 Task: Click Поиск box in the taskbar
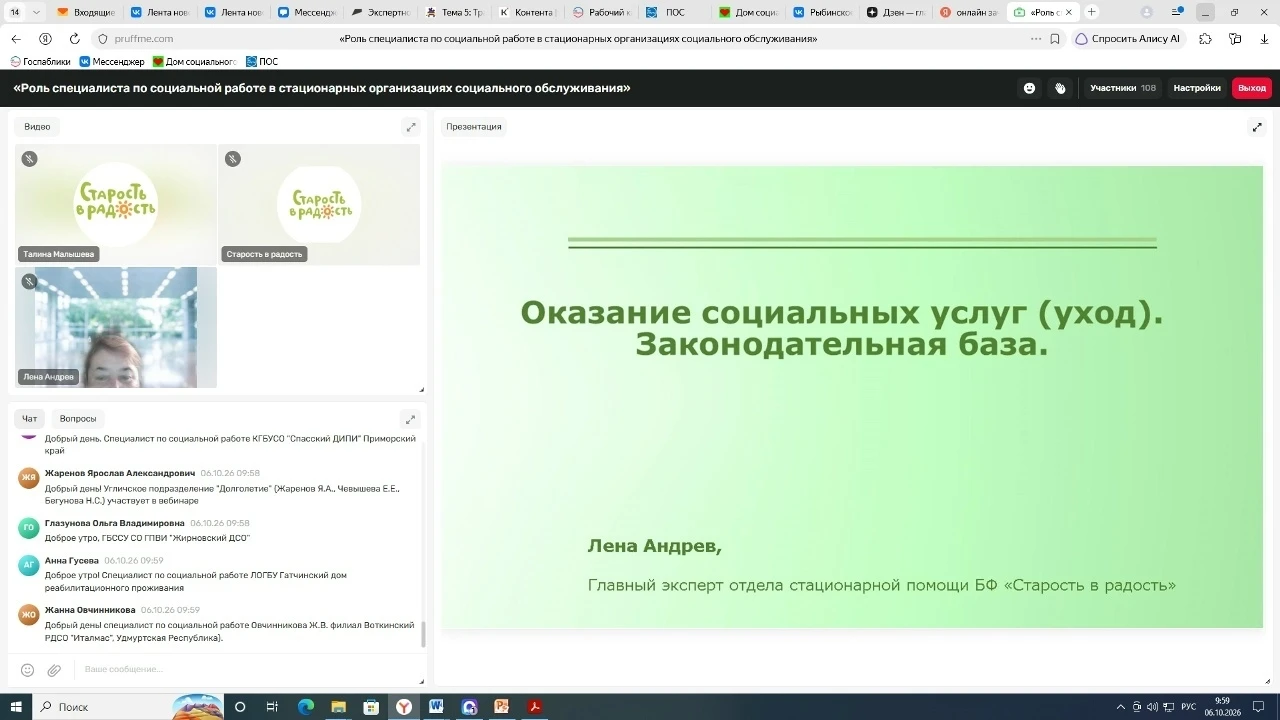pyautogui.click(x=130, y=706)
